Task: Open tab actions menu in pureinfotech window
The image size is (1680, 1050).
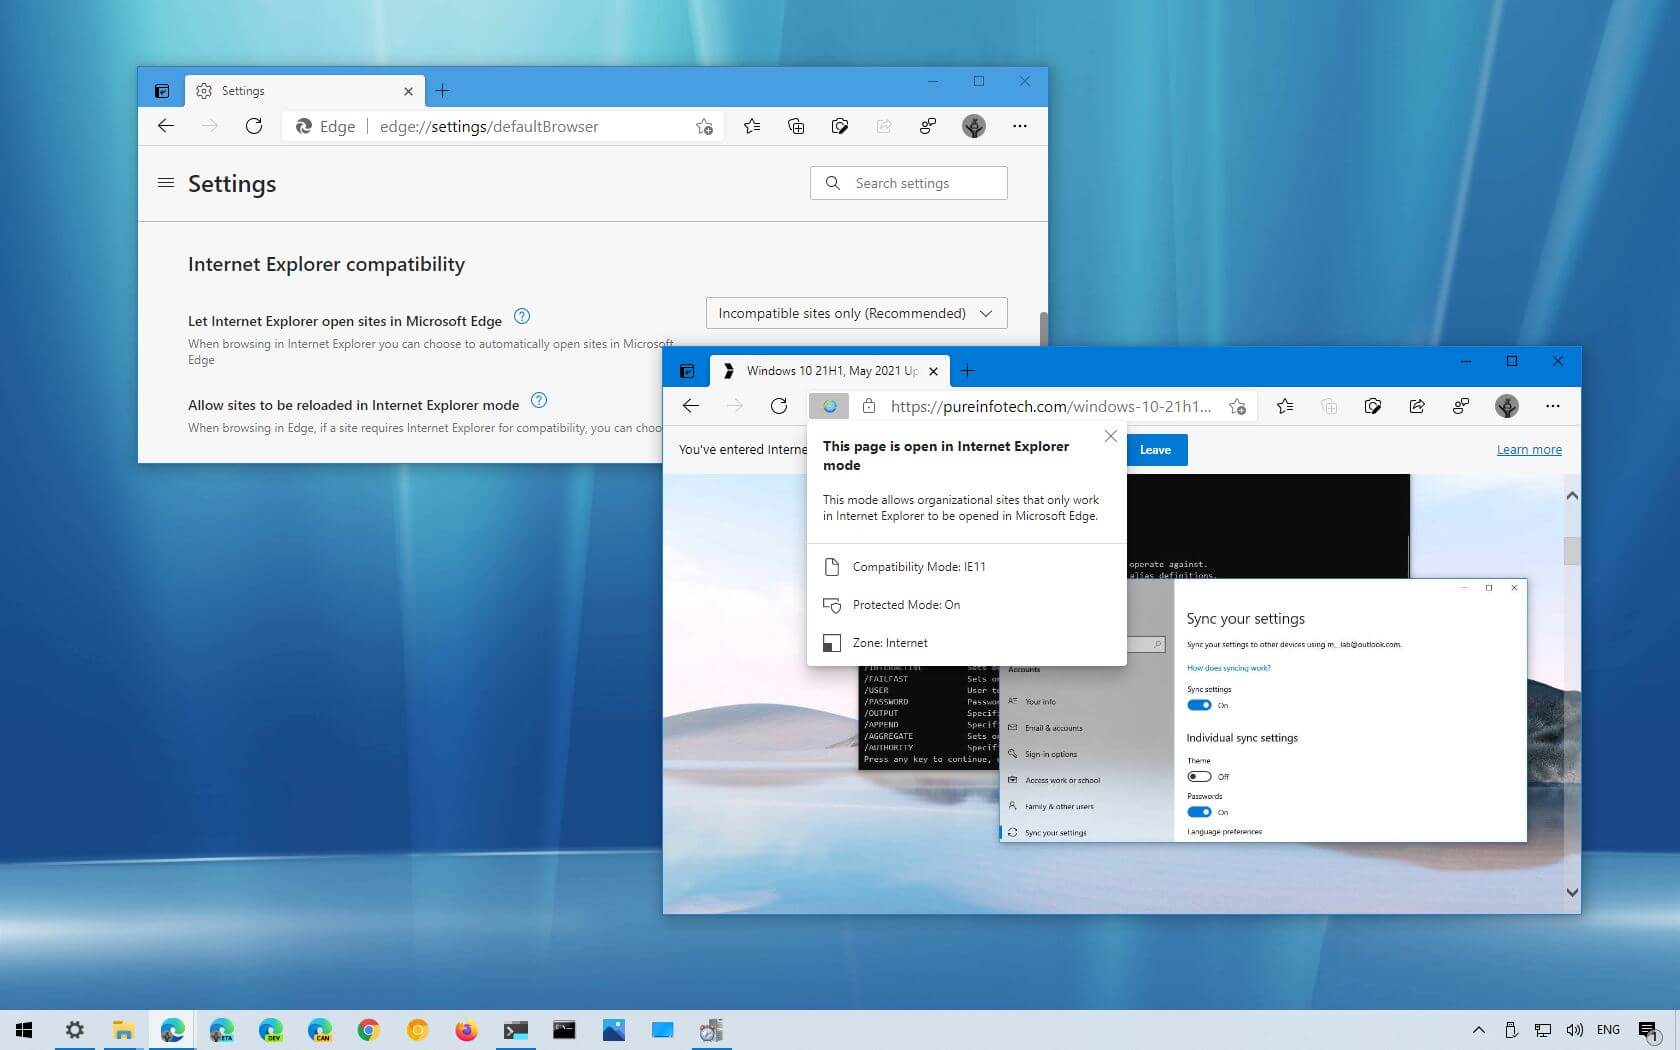Action: tap(687, 371)
